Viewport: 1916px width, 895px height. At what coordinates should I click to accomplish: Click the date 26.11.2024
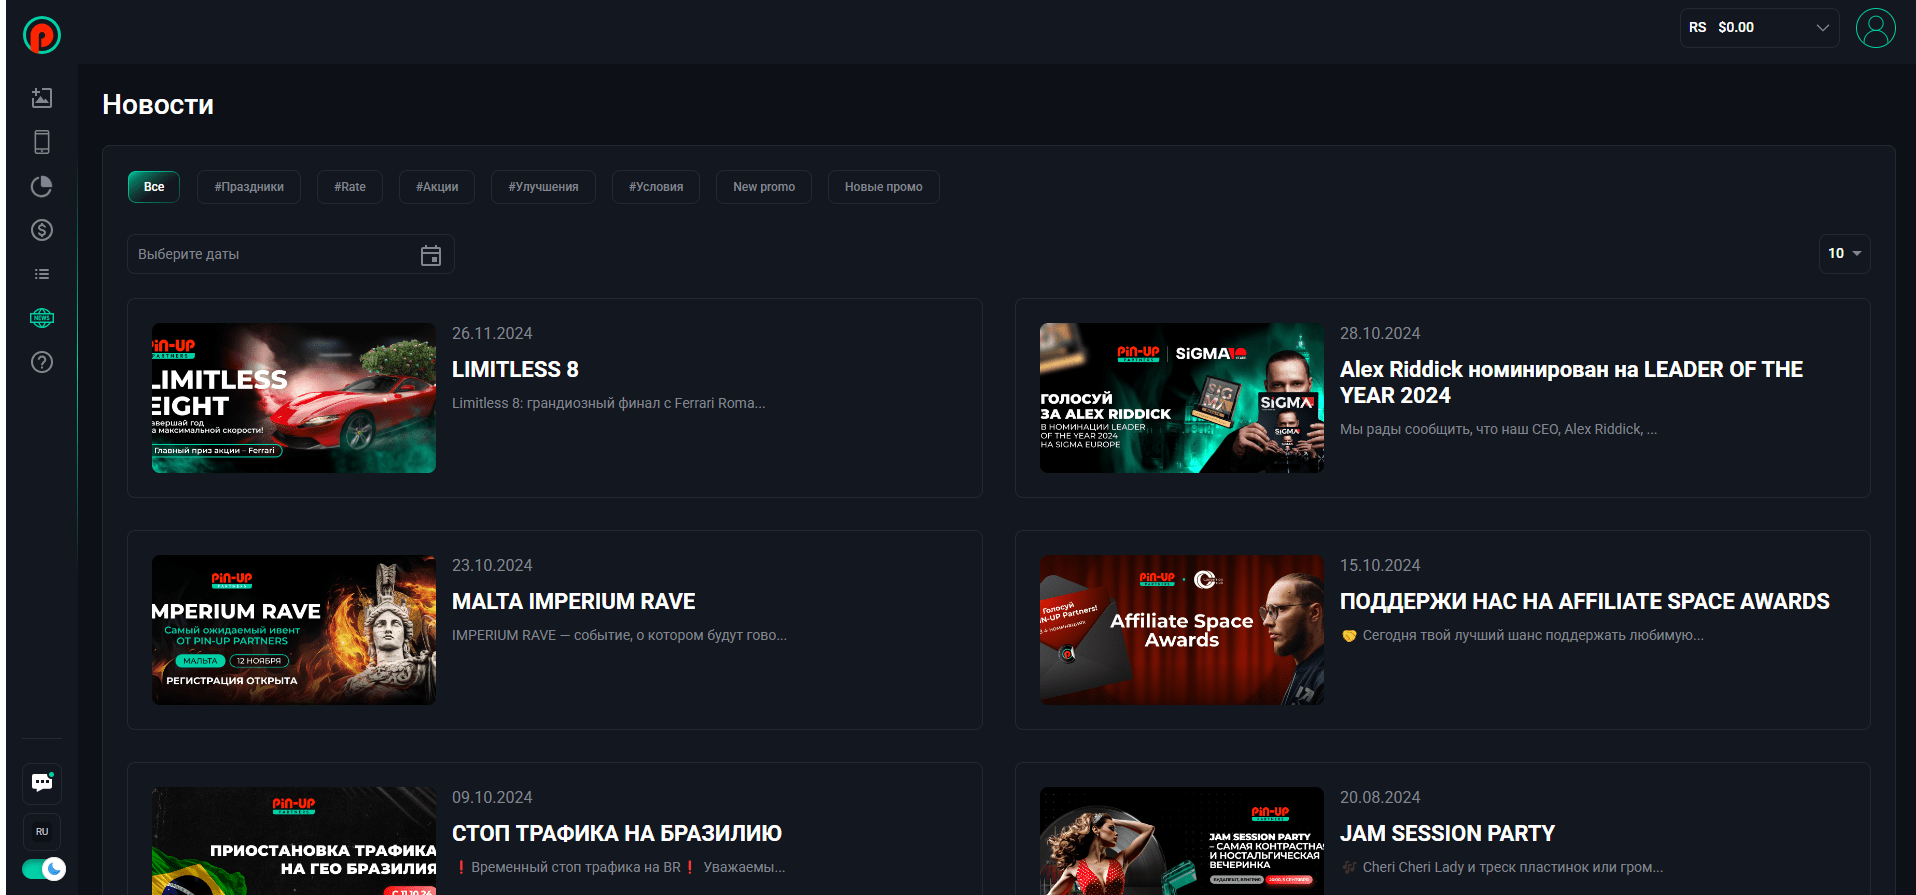tap(492, 334)
